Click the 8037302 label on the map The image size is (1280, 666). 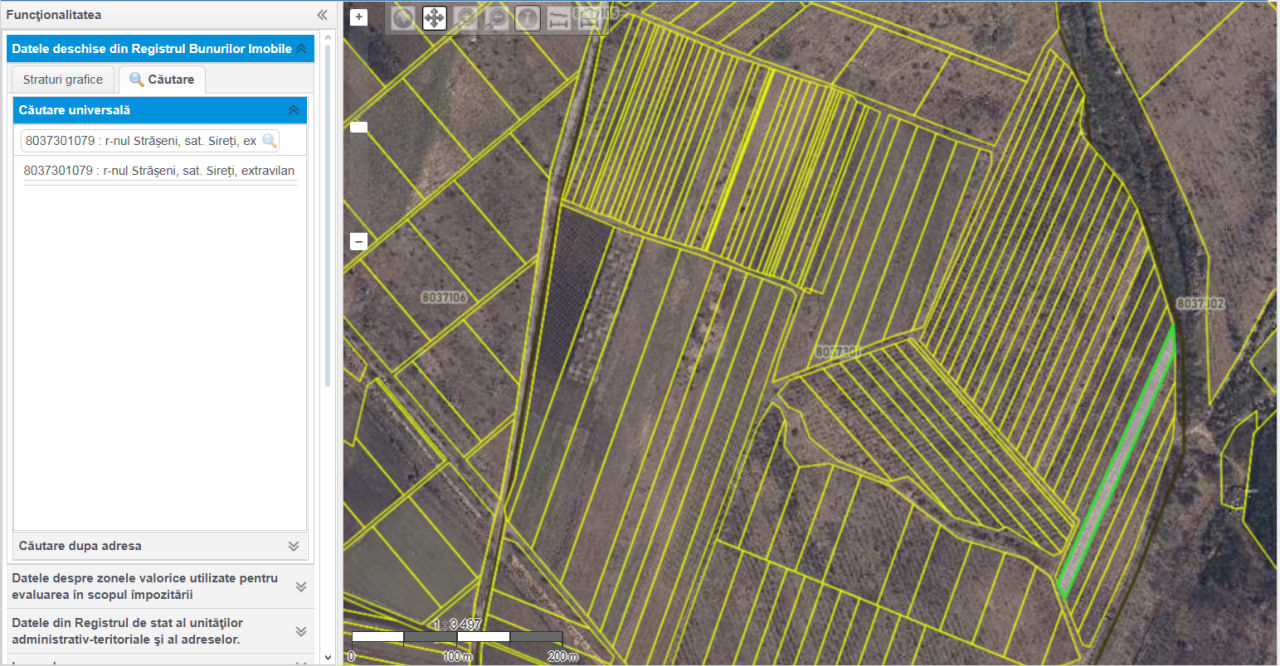pos(1200,303)
